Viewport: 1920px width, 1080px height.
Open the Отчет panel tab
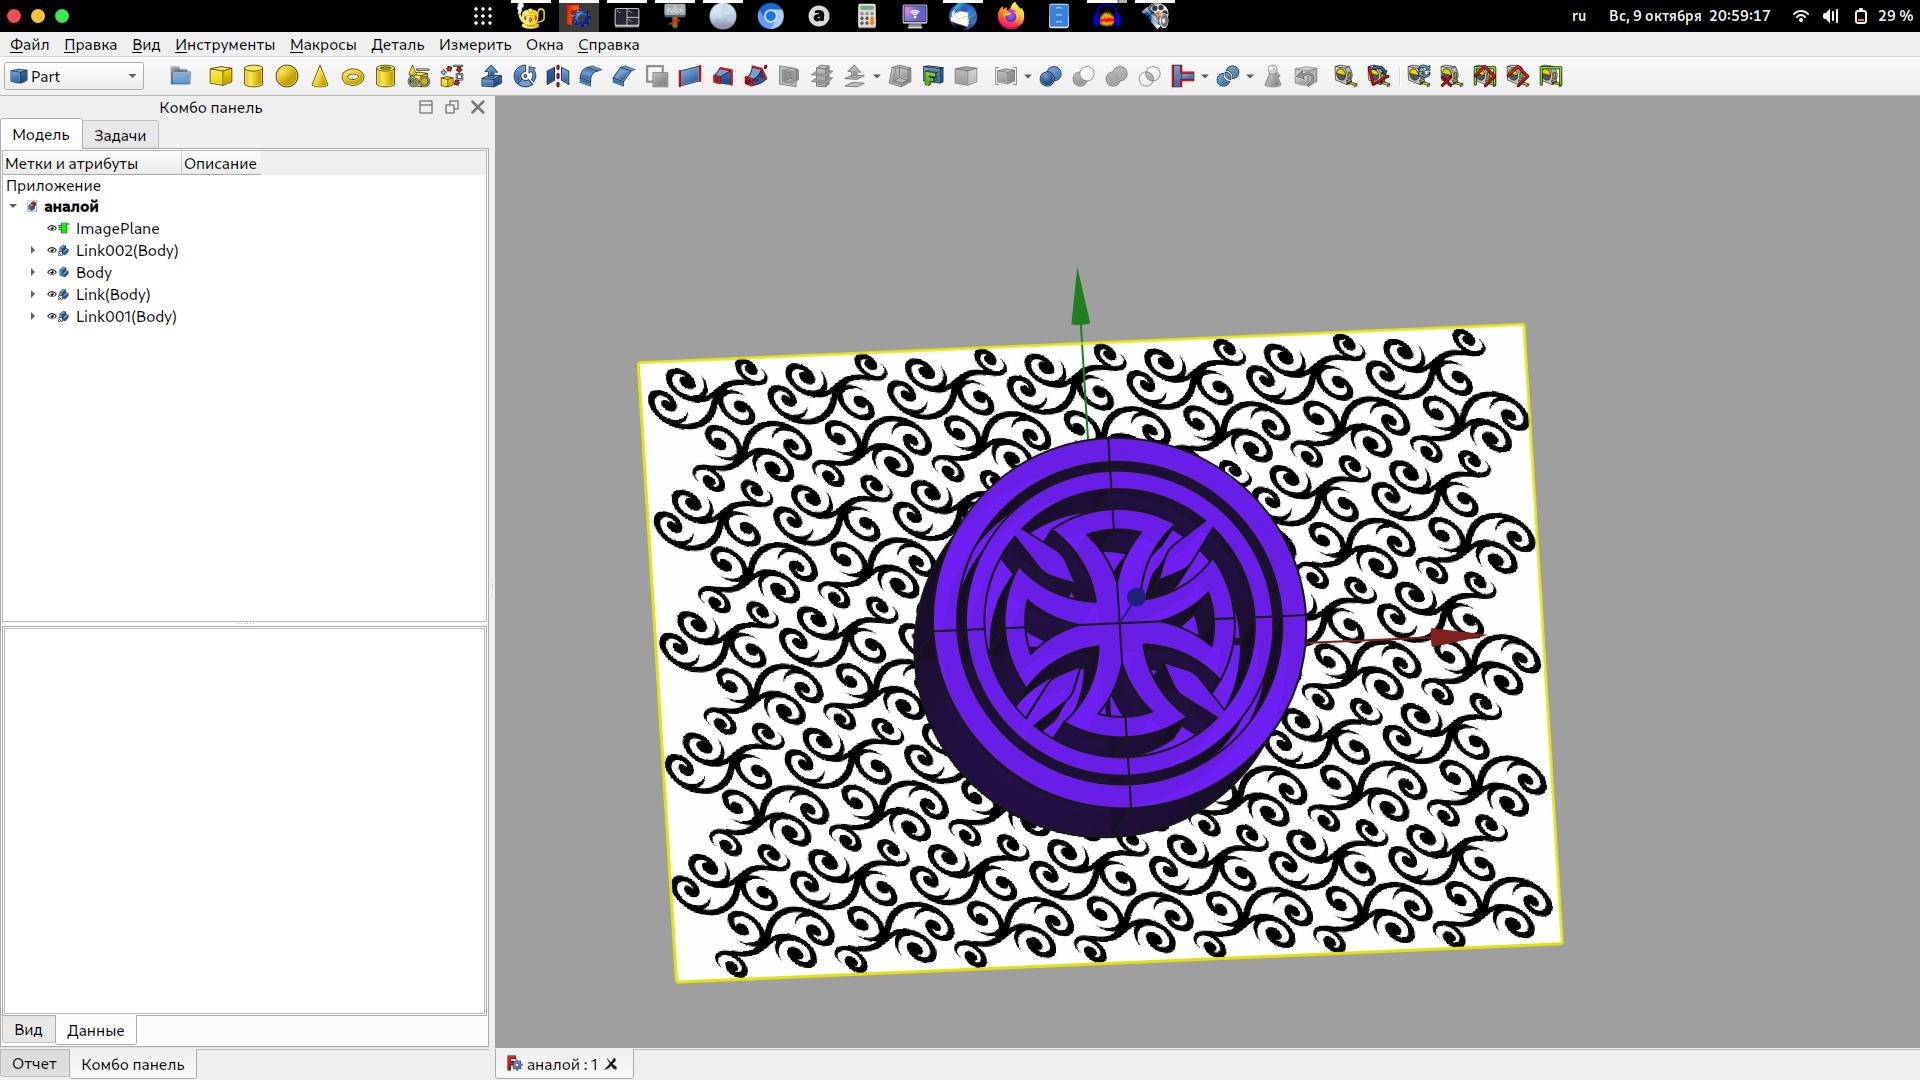tap(34, 1063)
